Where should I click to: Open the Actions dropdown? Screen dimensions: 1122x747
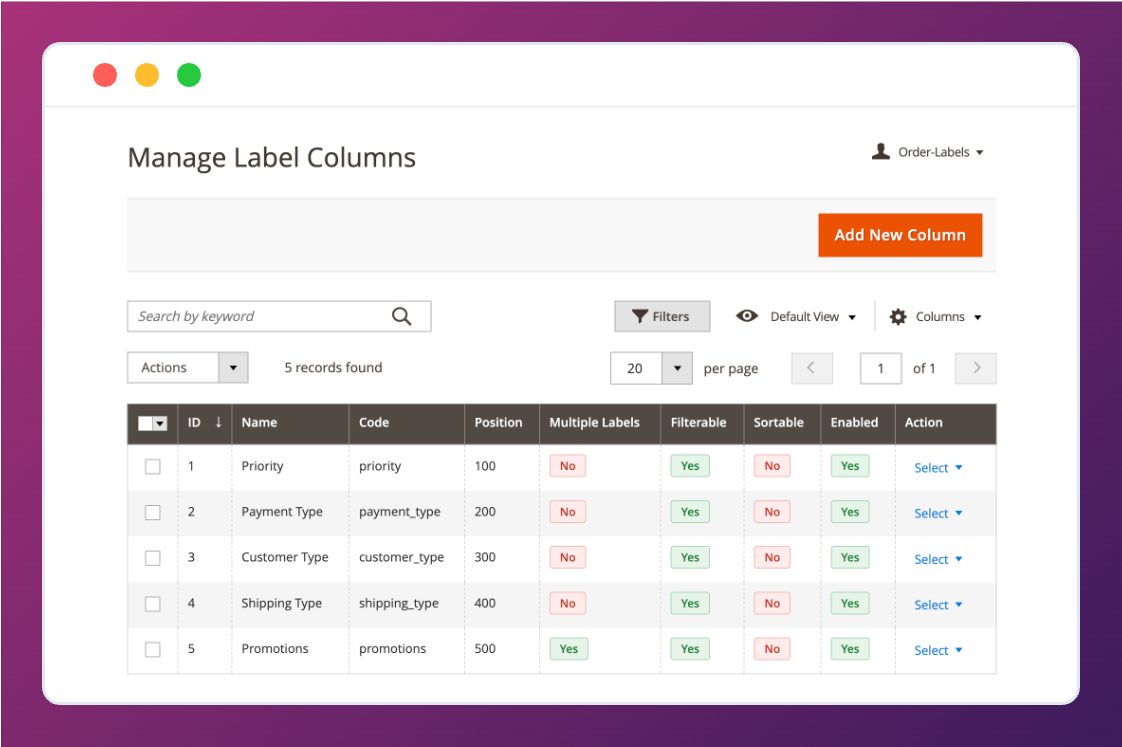(187, 368)
